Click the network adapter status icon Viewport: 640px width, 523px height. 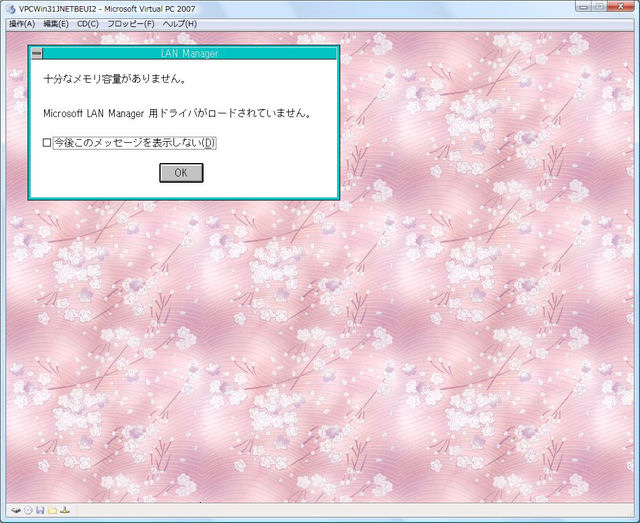[x=65, y=510]
